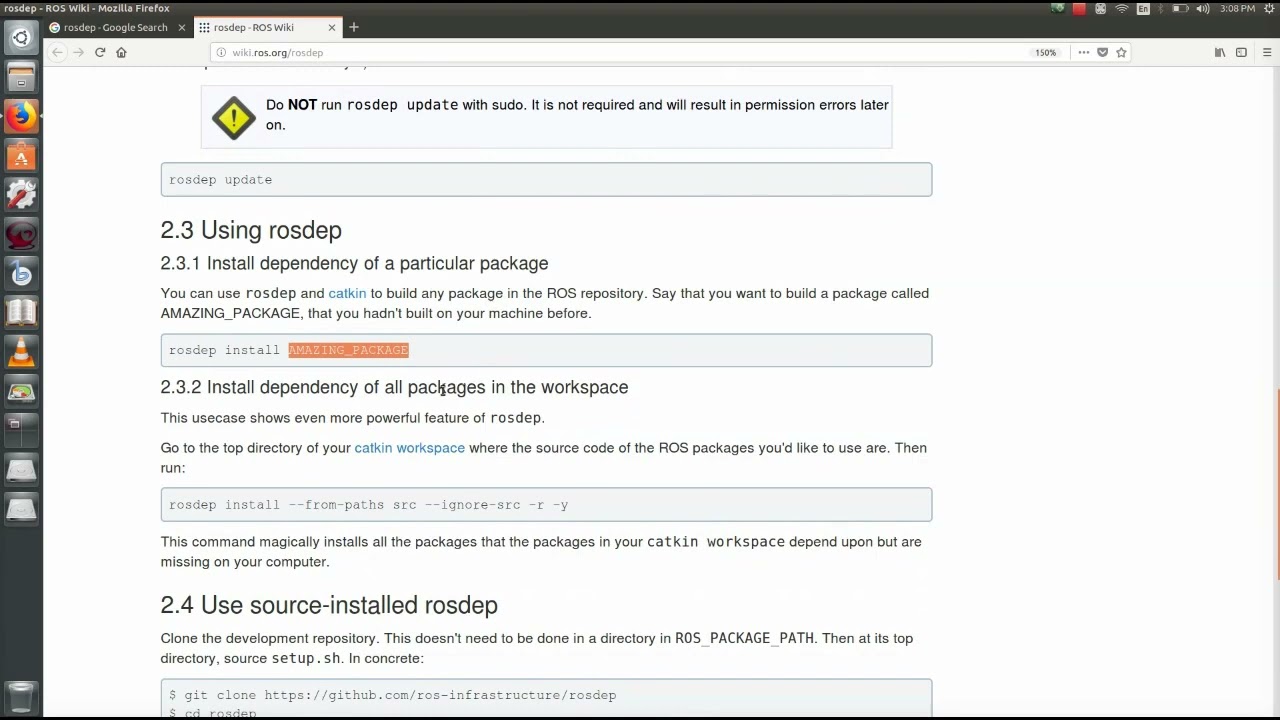Viewport: 1280px width, 720px height.
Task: Open the Bluetooth indicator menu
Action: pyautogui.click(x=1161, y=9)
